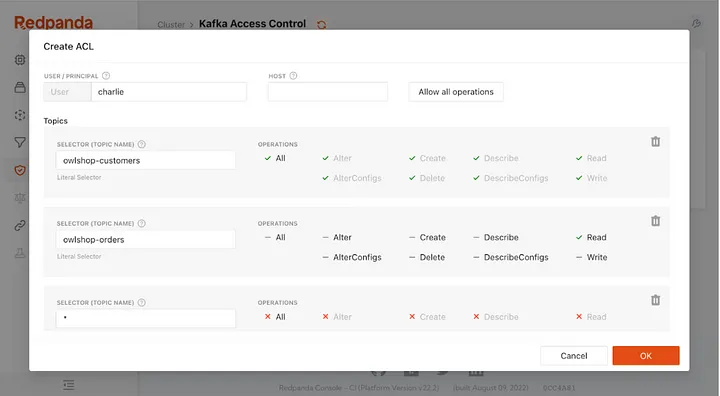The width and height of the screenshot is (720, 396).
Task: Open the Security shield icon in sidebar
Action: (x=20, y=170)
